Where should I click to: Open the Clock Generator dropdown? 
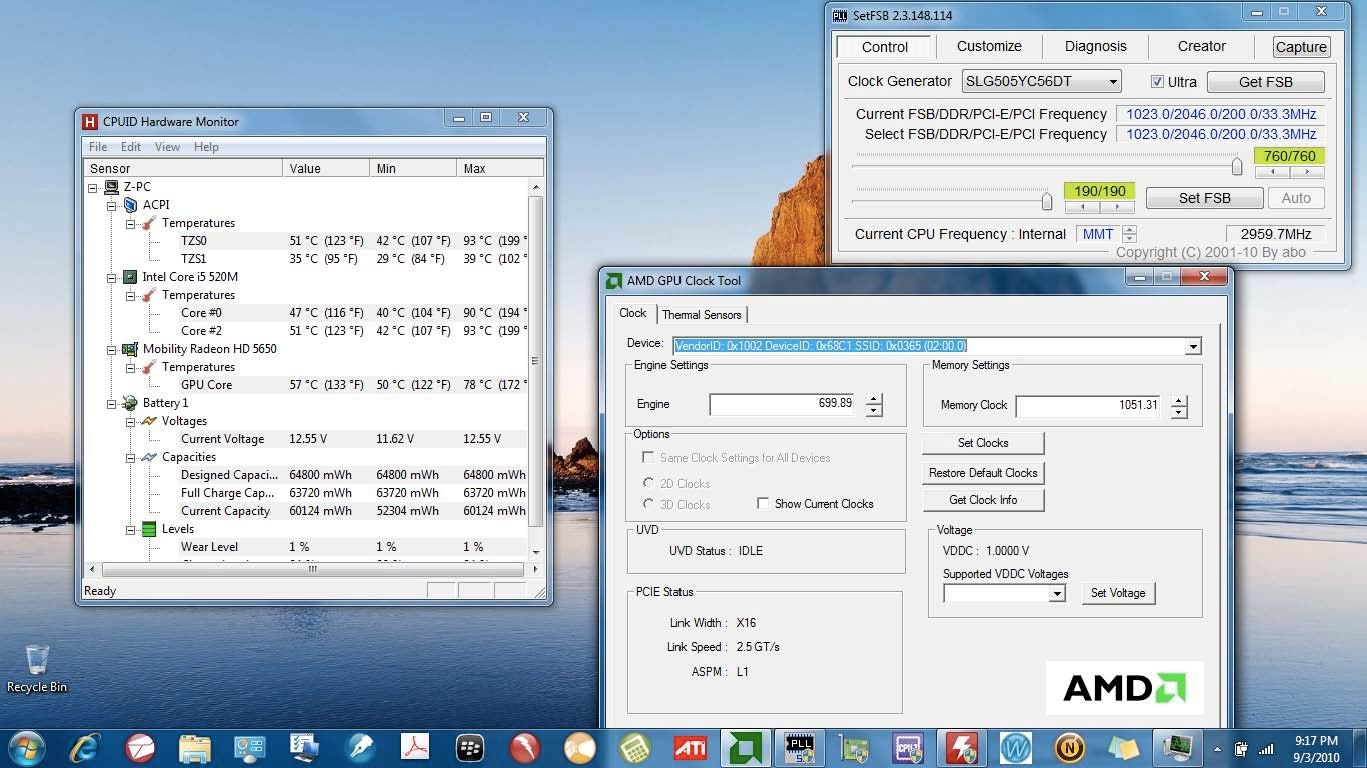(x=1112, y=82)
